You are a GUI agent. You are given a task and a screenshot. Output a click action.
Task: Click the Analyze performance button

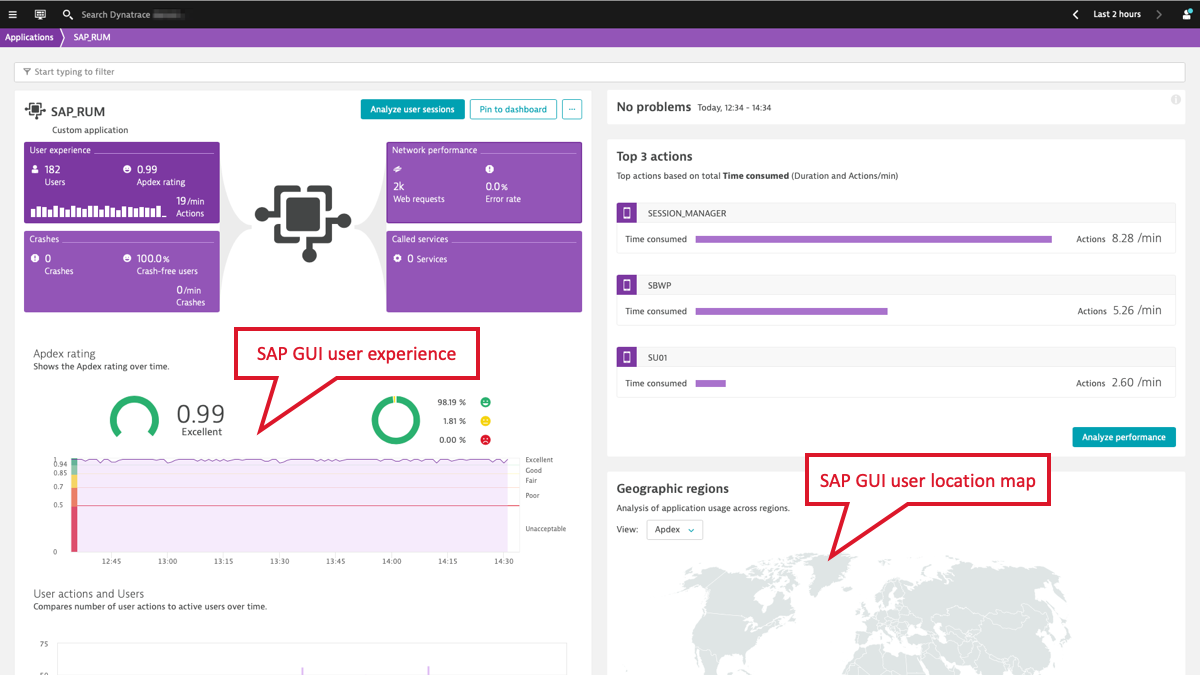tap(1124, 437)
